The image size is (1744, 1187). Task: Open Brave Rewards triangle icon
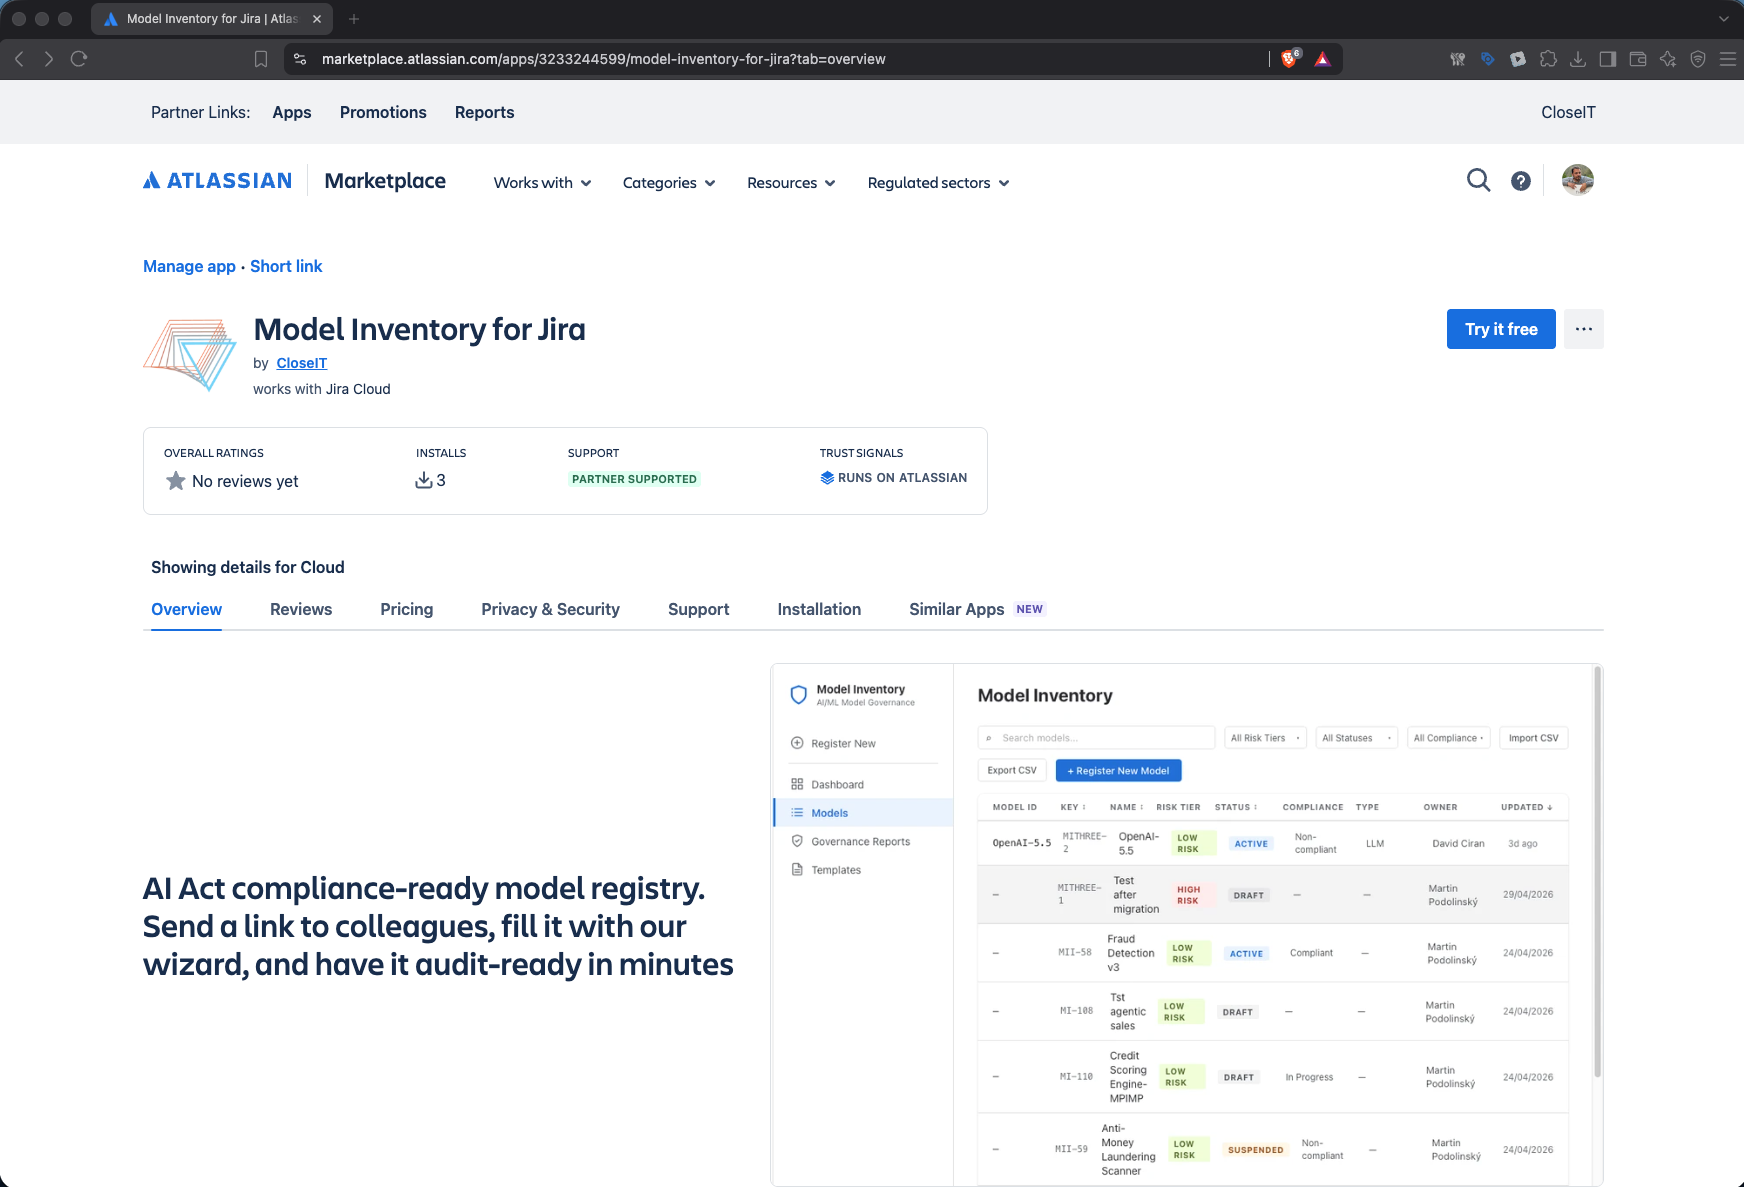click(x=1323, y=59)
